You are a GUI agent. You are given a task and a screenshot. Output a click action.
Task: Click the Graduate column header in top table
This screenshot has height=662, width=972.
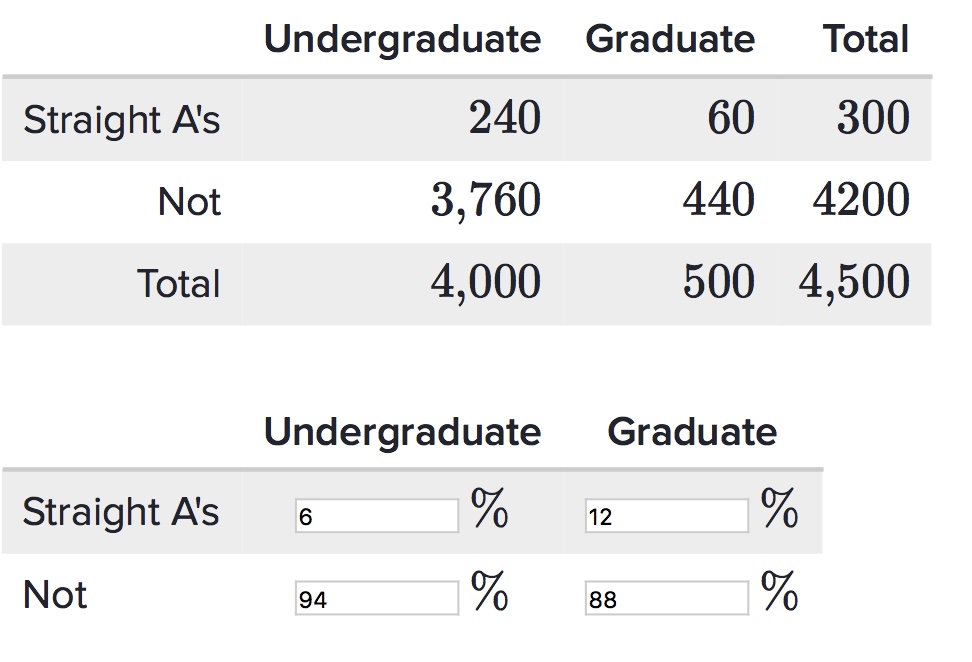click(670, 39)
